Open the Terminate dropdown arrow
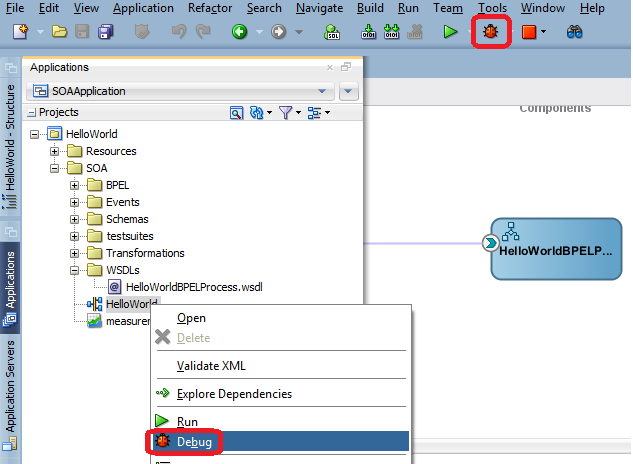This screenshot has height=464, width=633. tap(543, 31)
